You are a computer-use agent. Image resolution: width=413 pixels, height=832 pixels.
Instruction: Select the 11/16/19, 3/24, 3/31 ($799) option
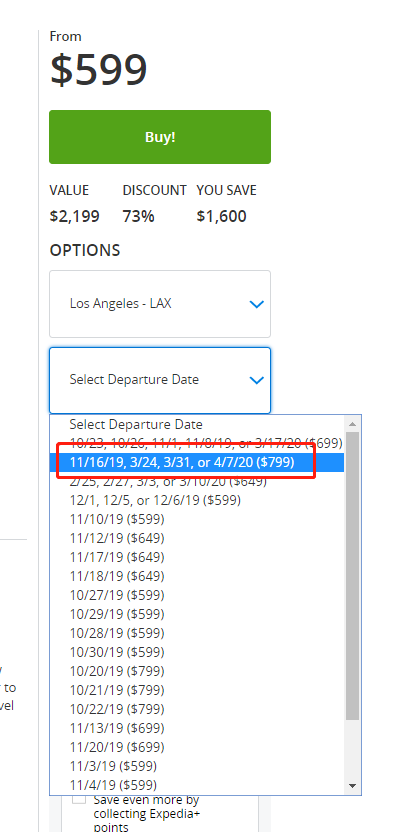click(x=197, y=462)
